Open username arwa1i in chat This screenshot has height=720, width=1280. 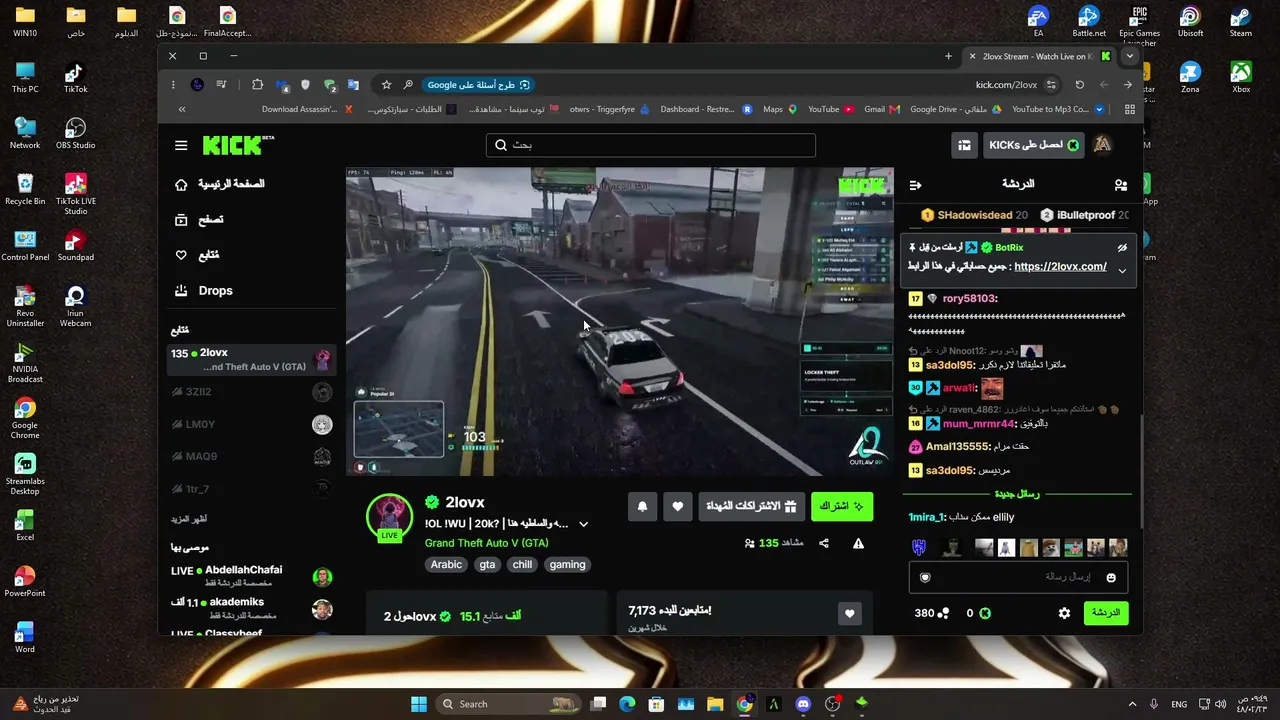[959, 388]
